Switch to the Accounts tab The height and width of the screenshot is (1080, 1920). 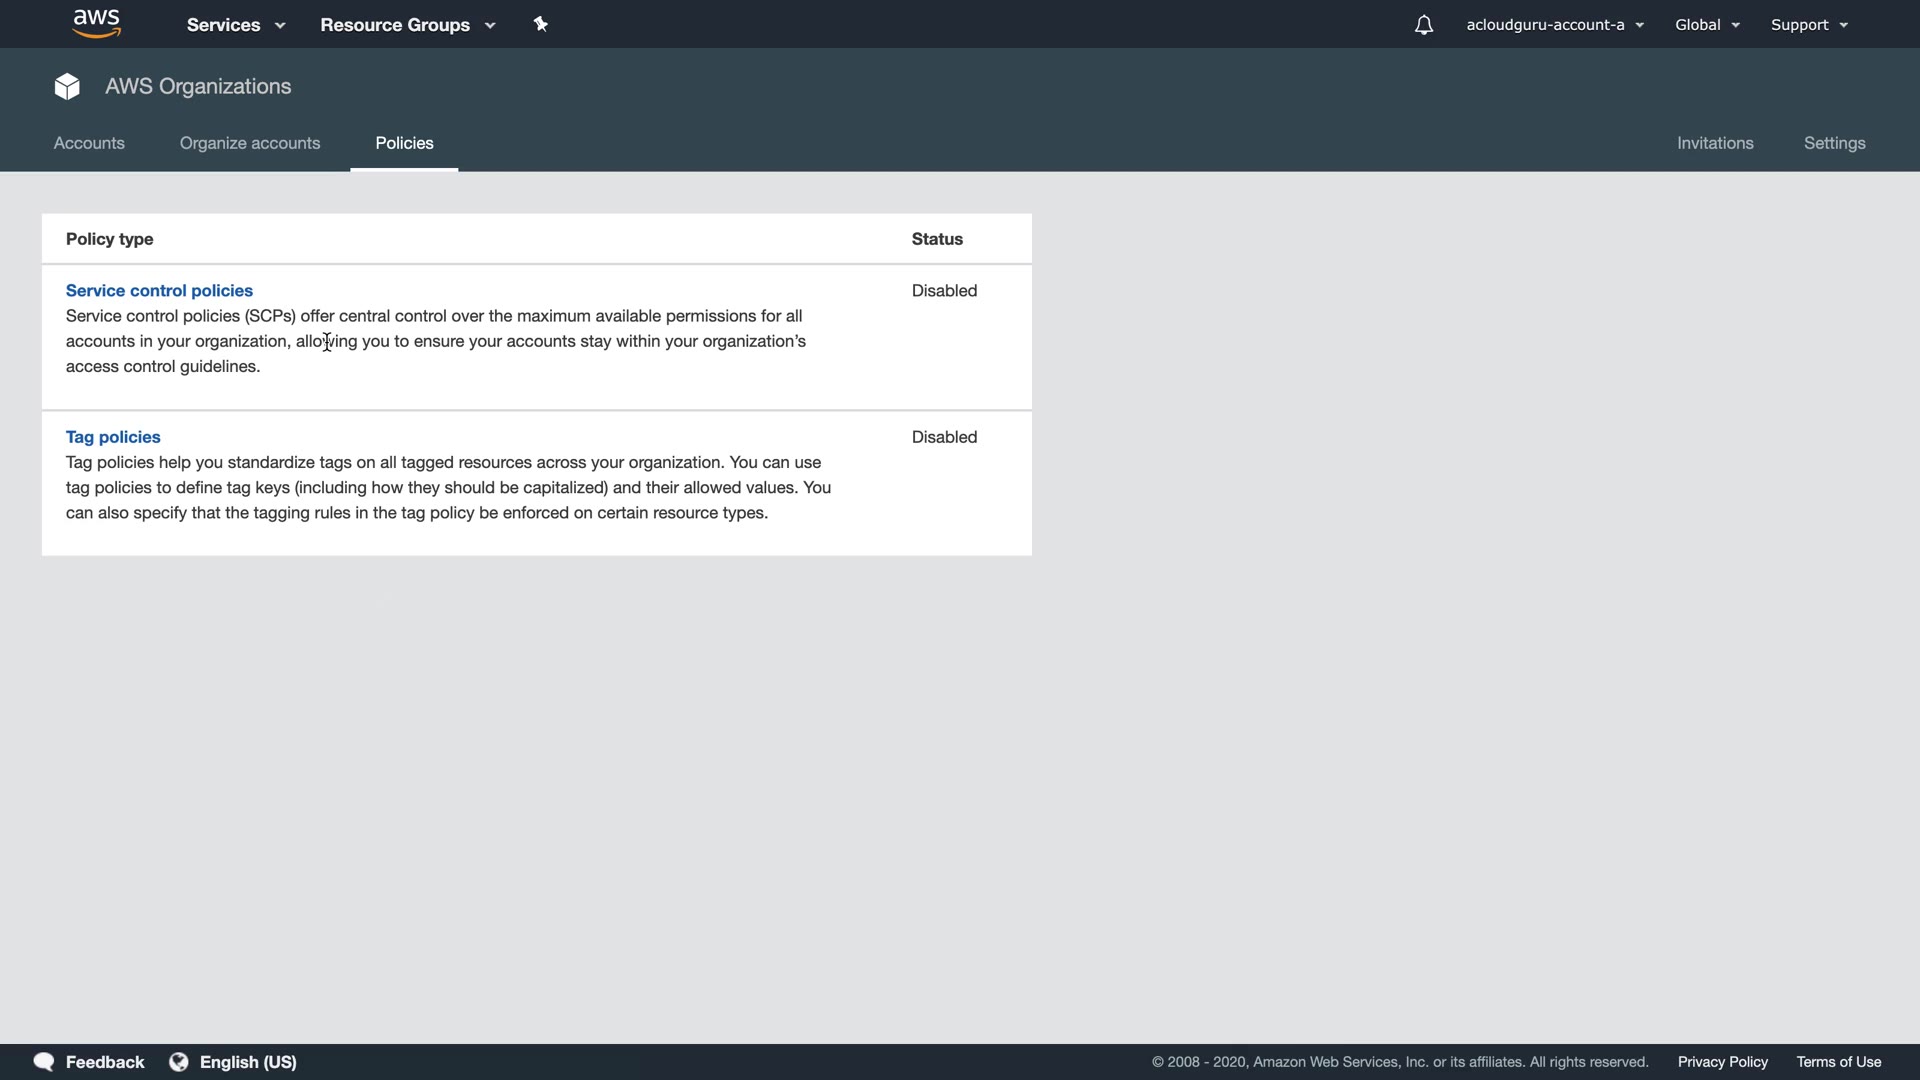89,143
